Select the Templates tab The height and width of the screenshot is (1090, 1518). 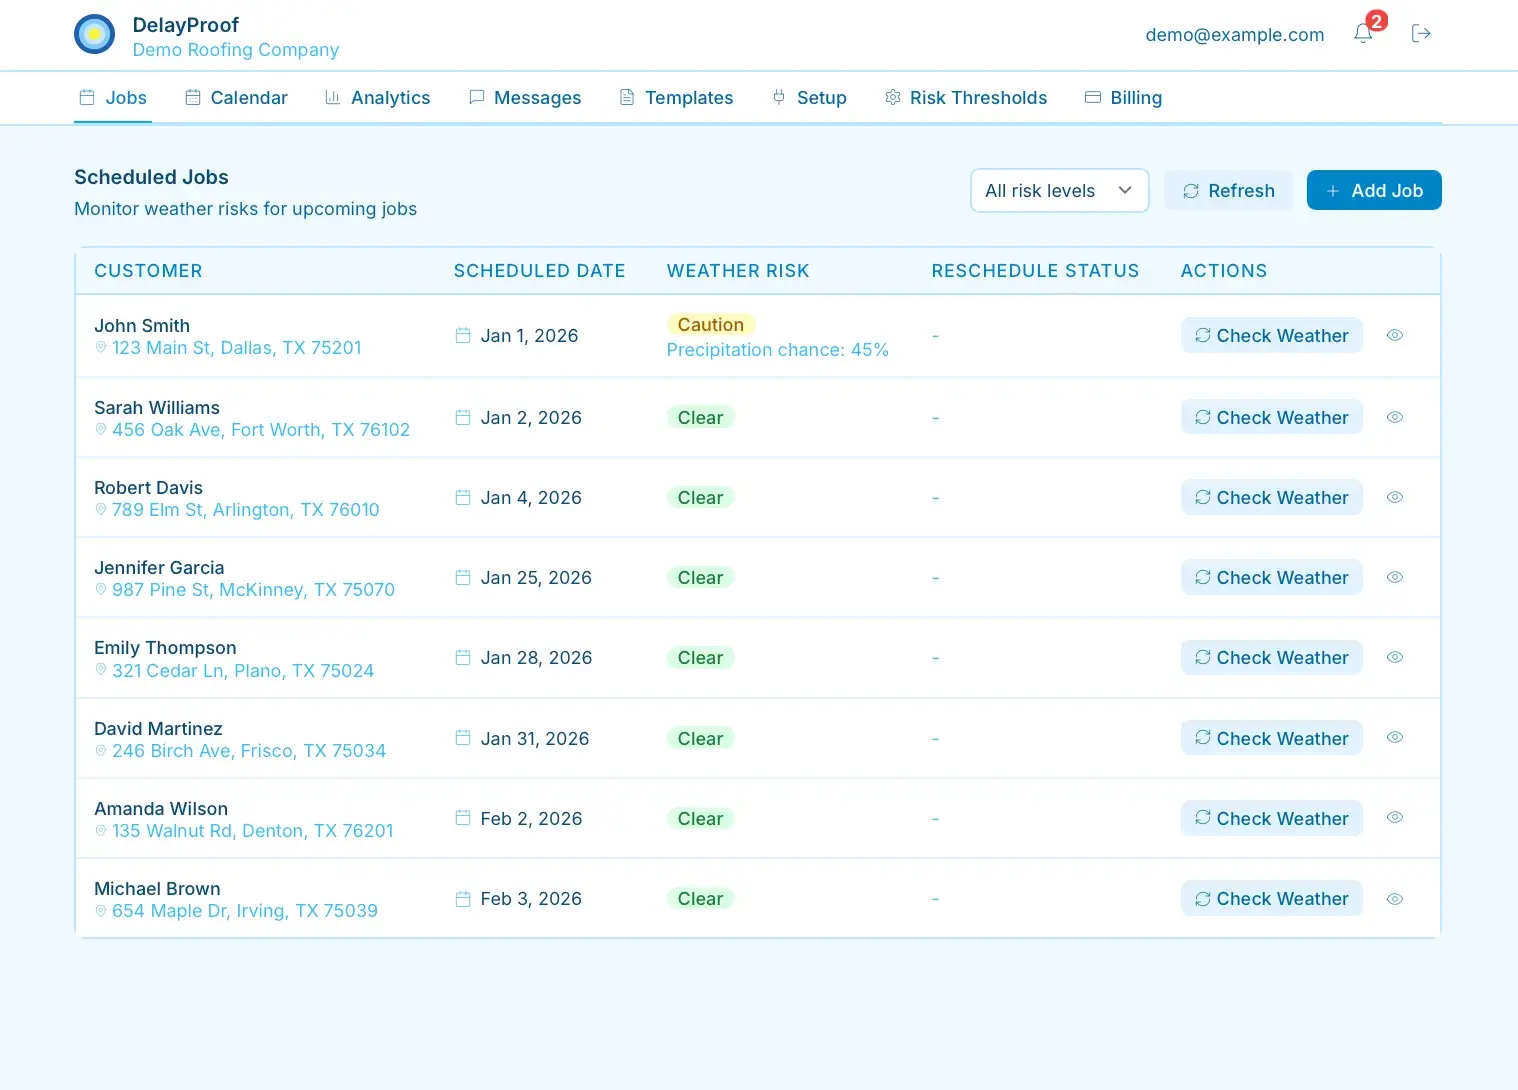(x=677, y=98)
